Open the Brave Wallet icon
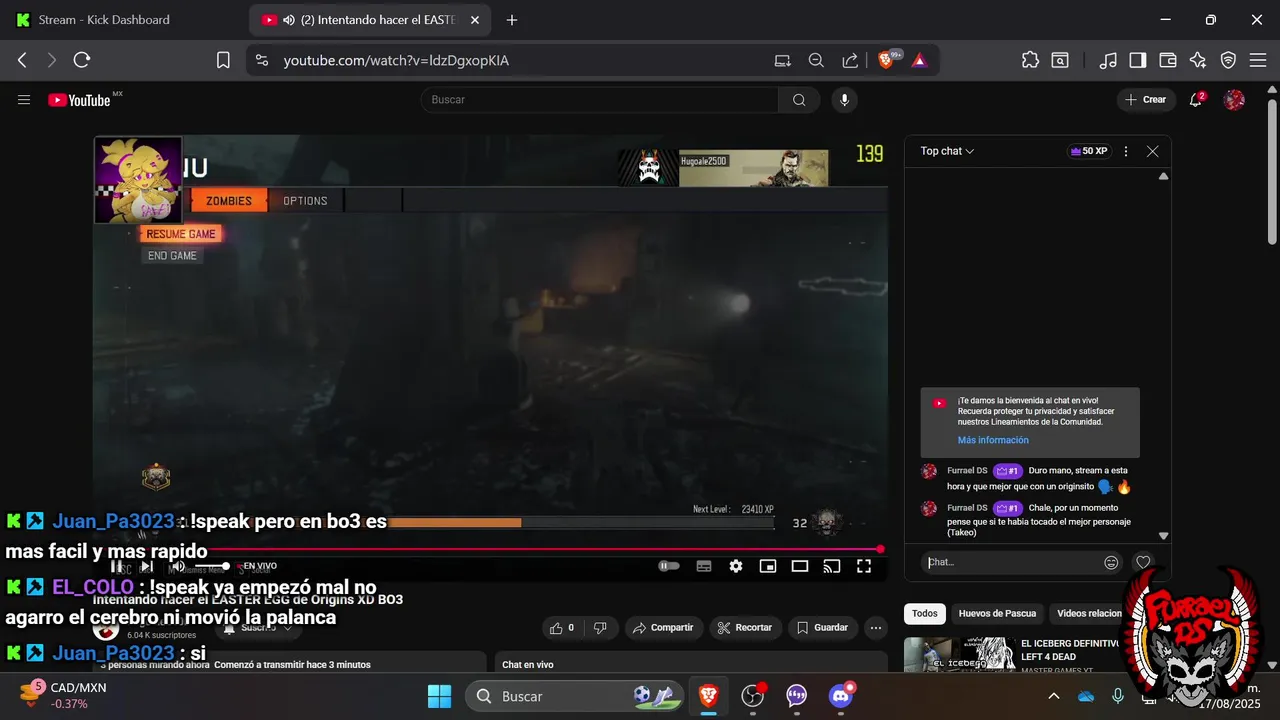Viewport: 1280px width, 720px height. point(1167,60)
